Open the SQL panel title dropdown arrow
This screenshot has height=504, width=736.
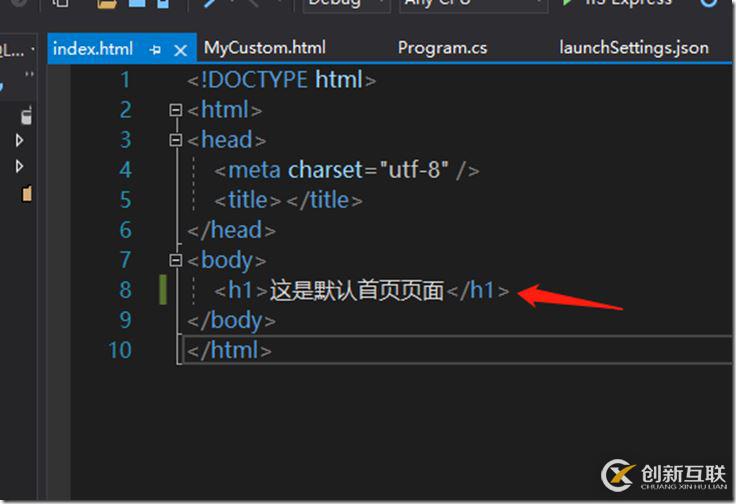(x=32, y=49)
